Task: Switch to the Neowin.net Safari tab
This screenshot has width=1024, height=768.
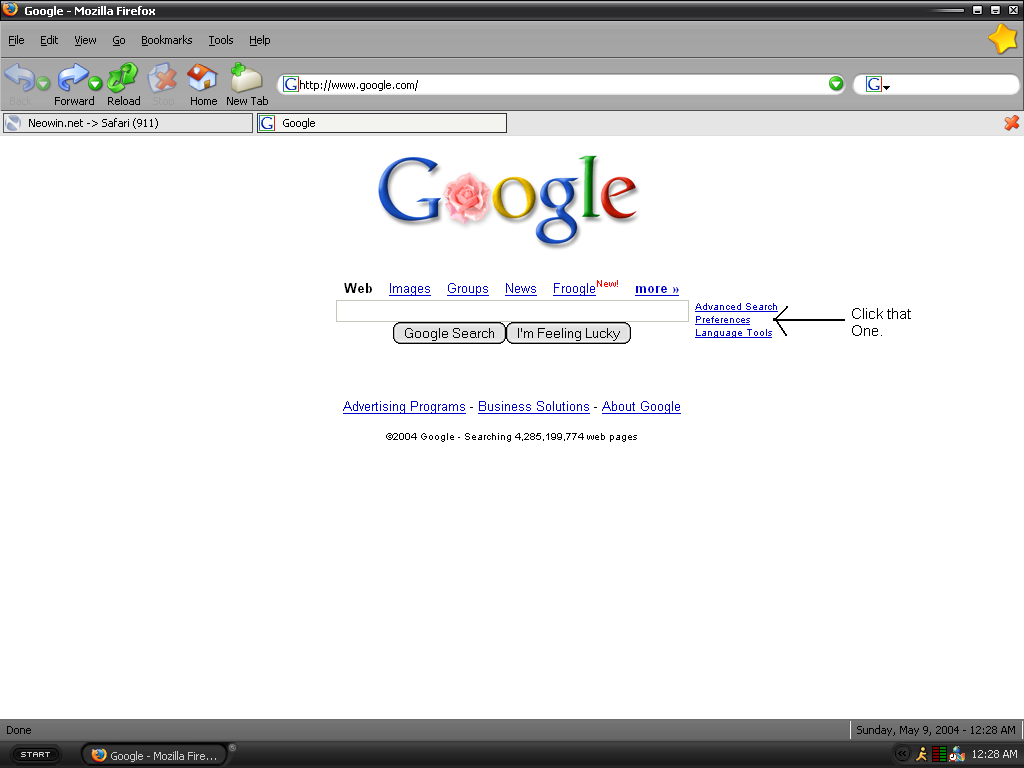Action: tap(128, 123)
